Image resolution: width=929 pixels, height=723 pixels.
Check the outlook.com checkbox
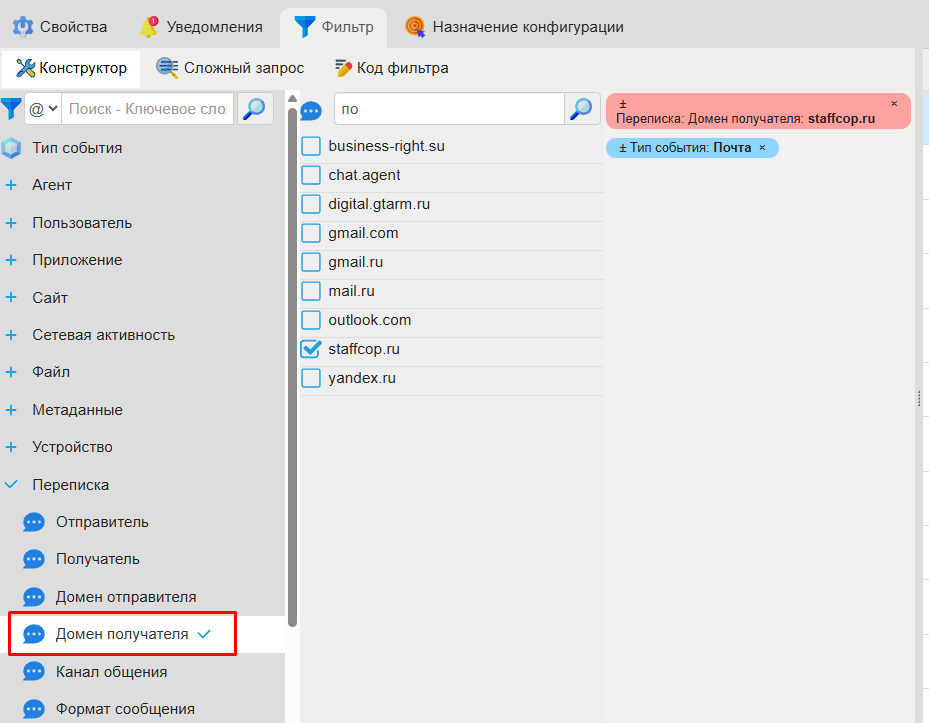(x=311, y=321)
